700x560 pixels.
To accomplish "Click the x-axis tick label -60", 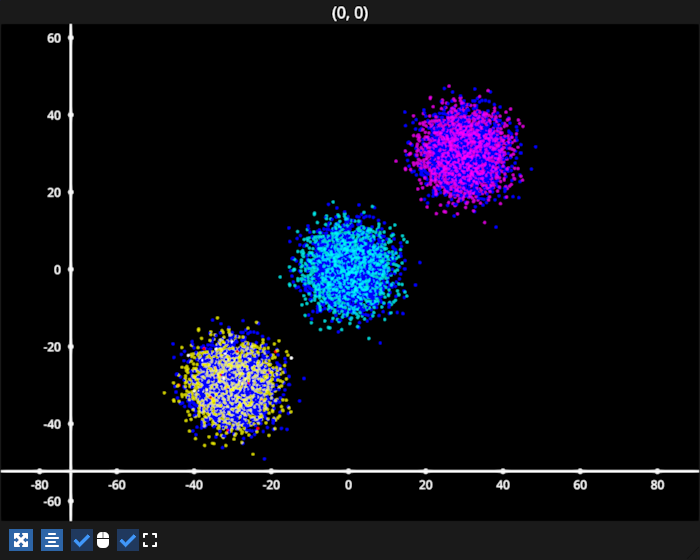I will point(117,485).
